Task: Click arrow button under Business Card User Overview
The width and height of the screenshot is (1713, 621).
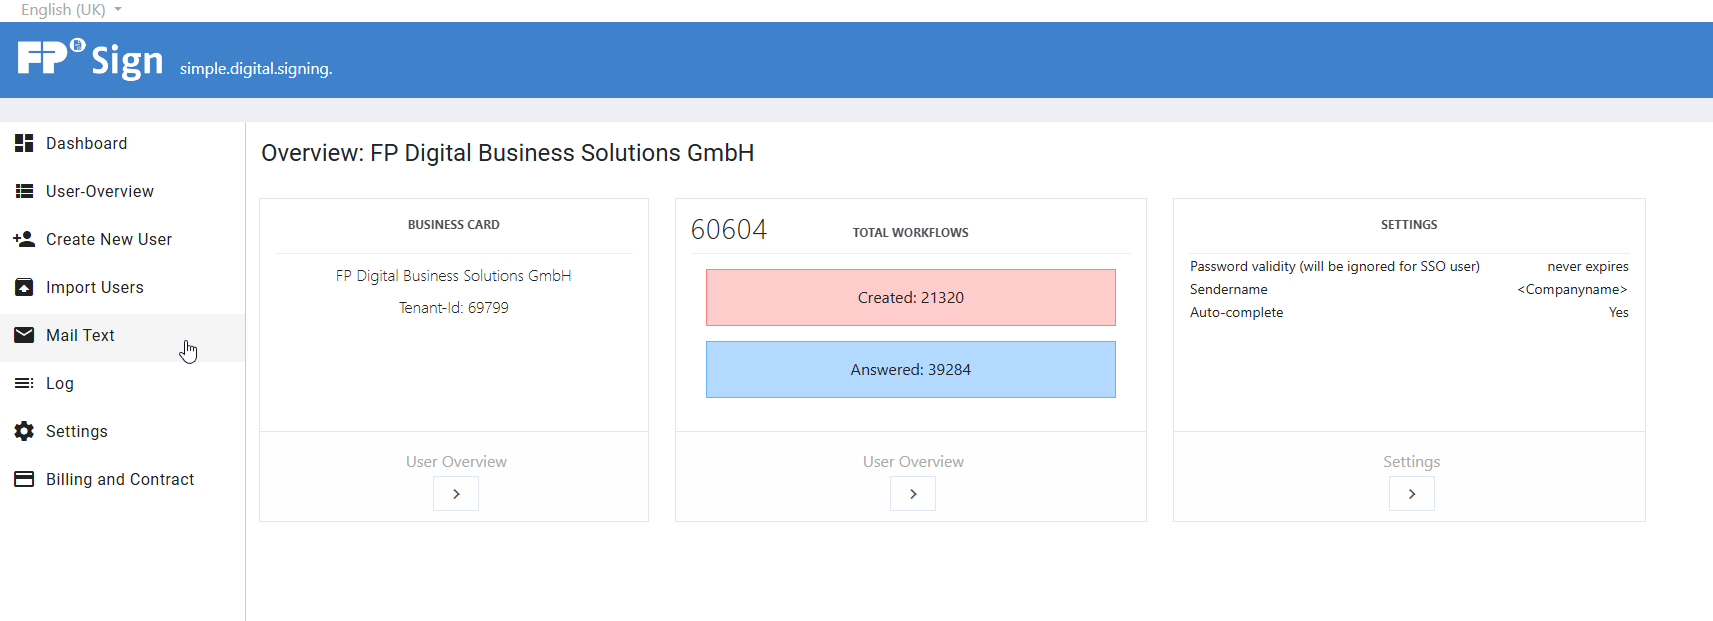Action: (x=456, y=494)
